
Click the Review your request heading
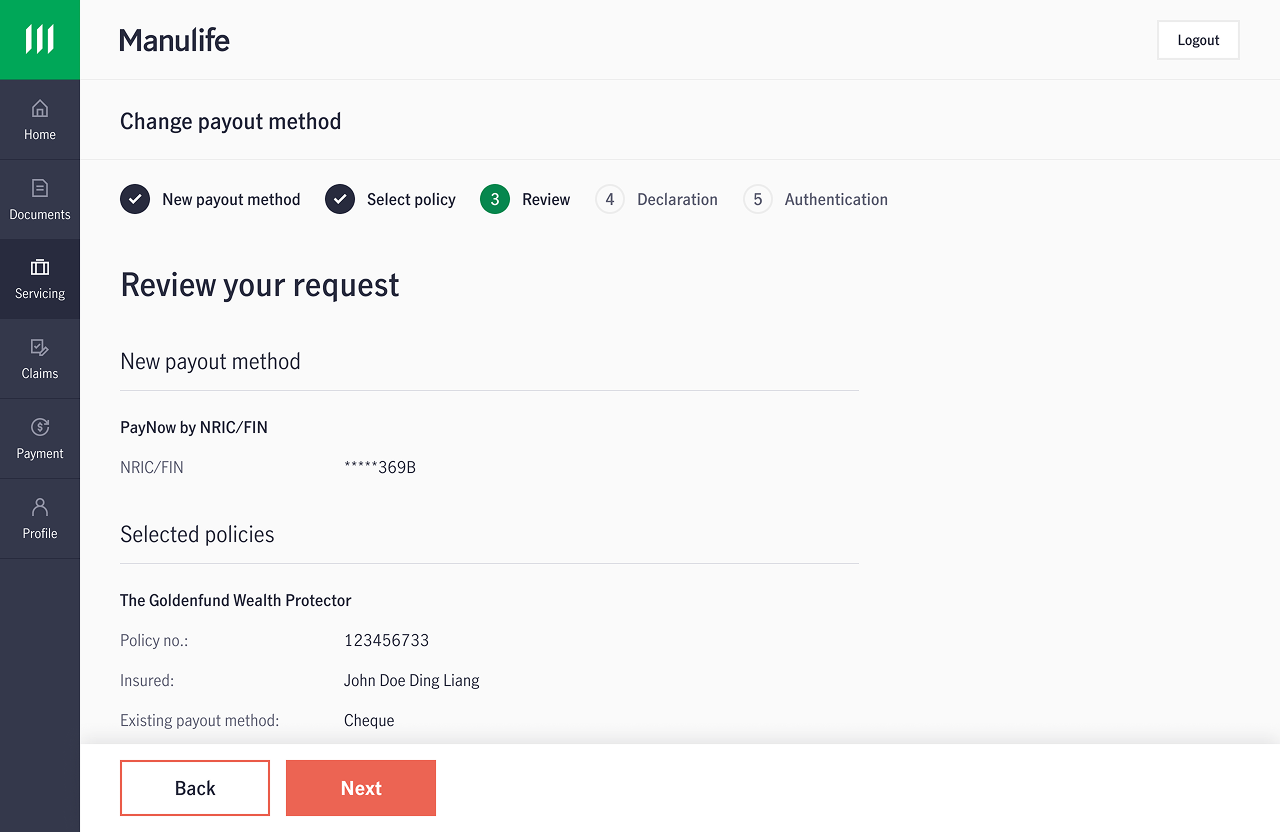pos(260,285)
